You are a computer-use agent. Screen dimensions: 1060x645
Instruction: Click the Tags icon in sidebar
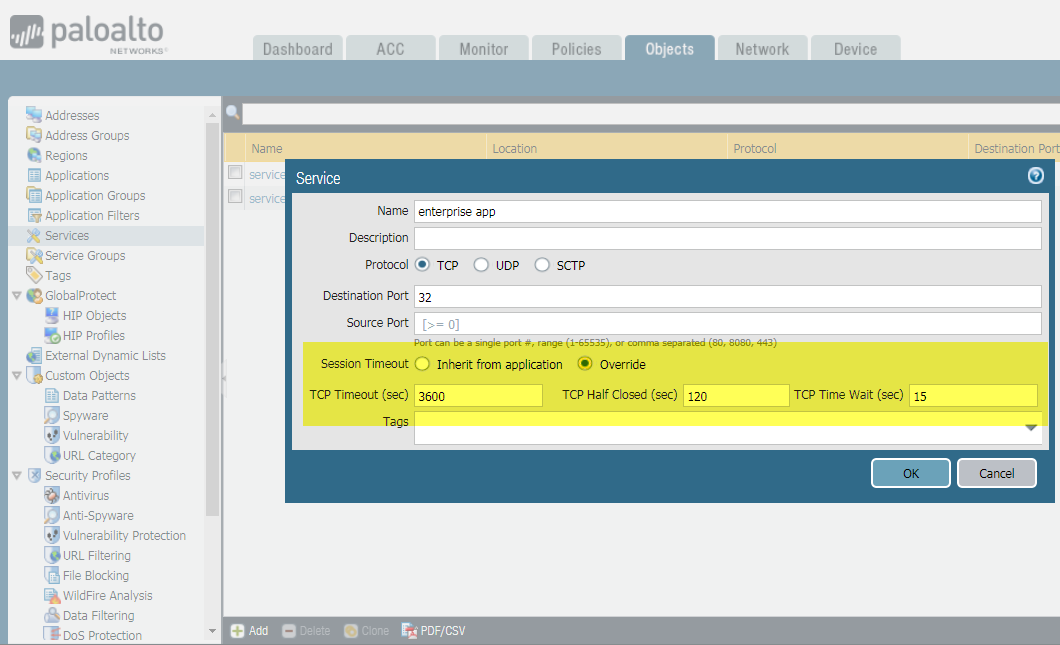(34, 275)
